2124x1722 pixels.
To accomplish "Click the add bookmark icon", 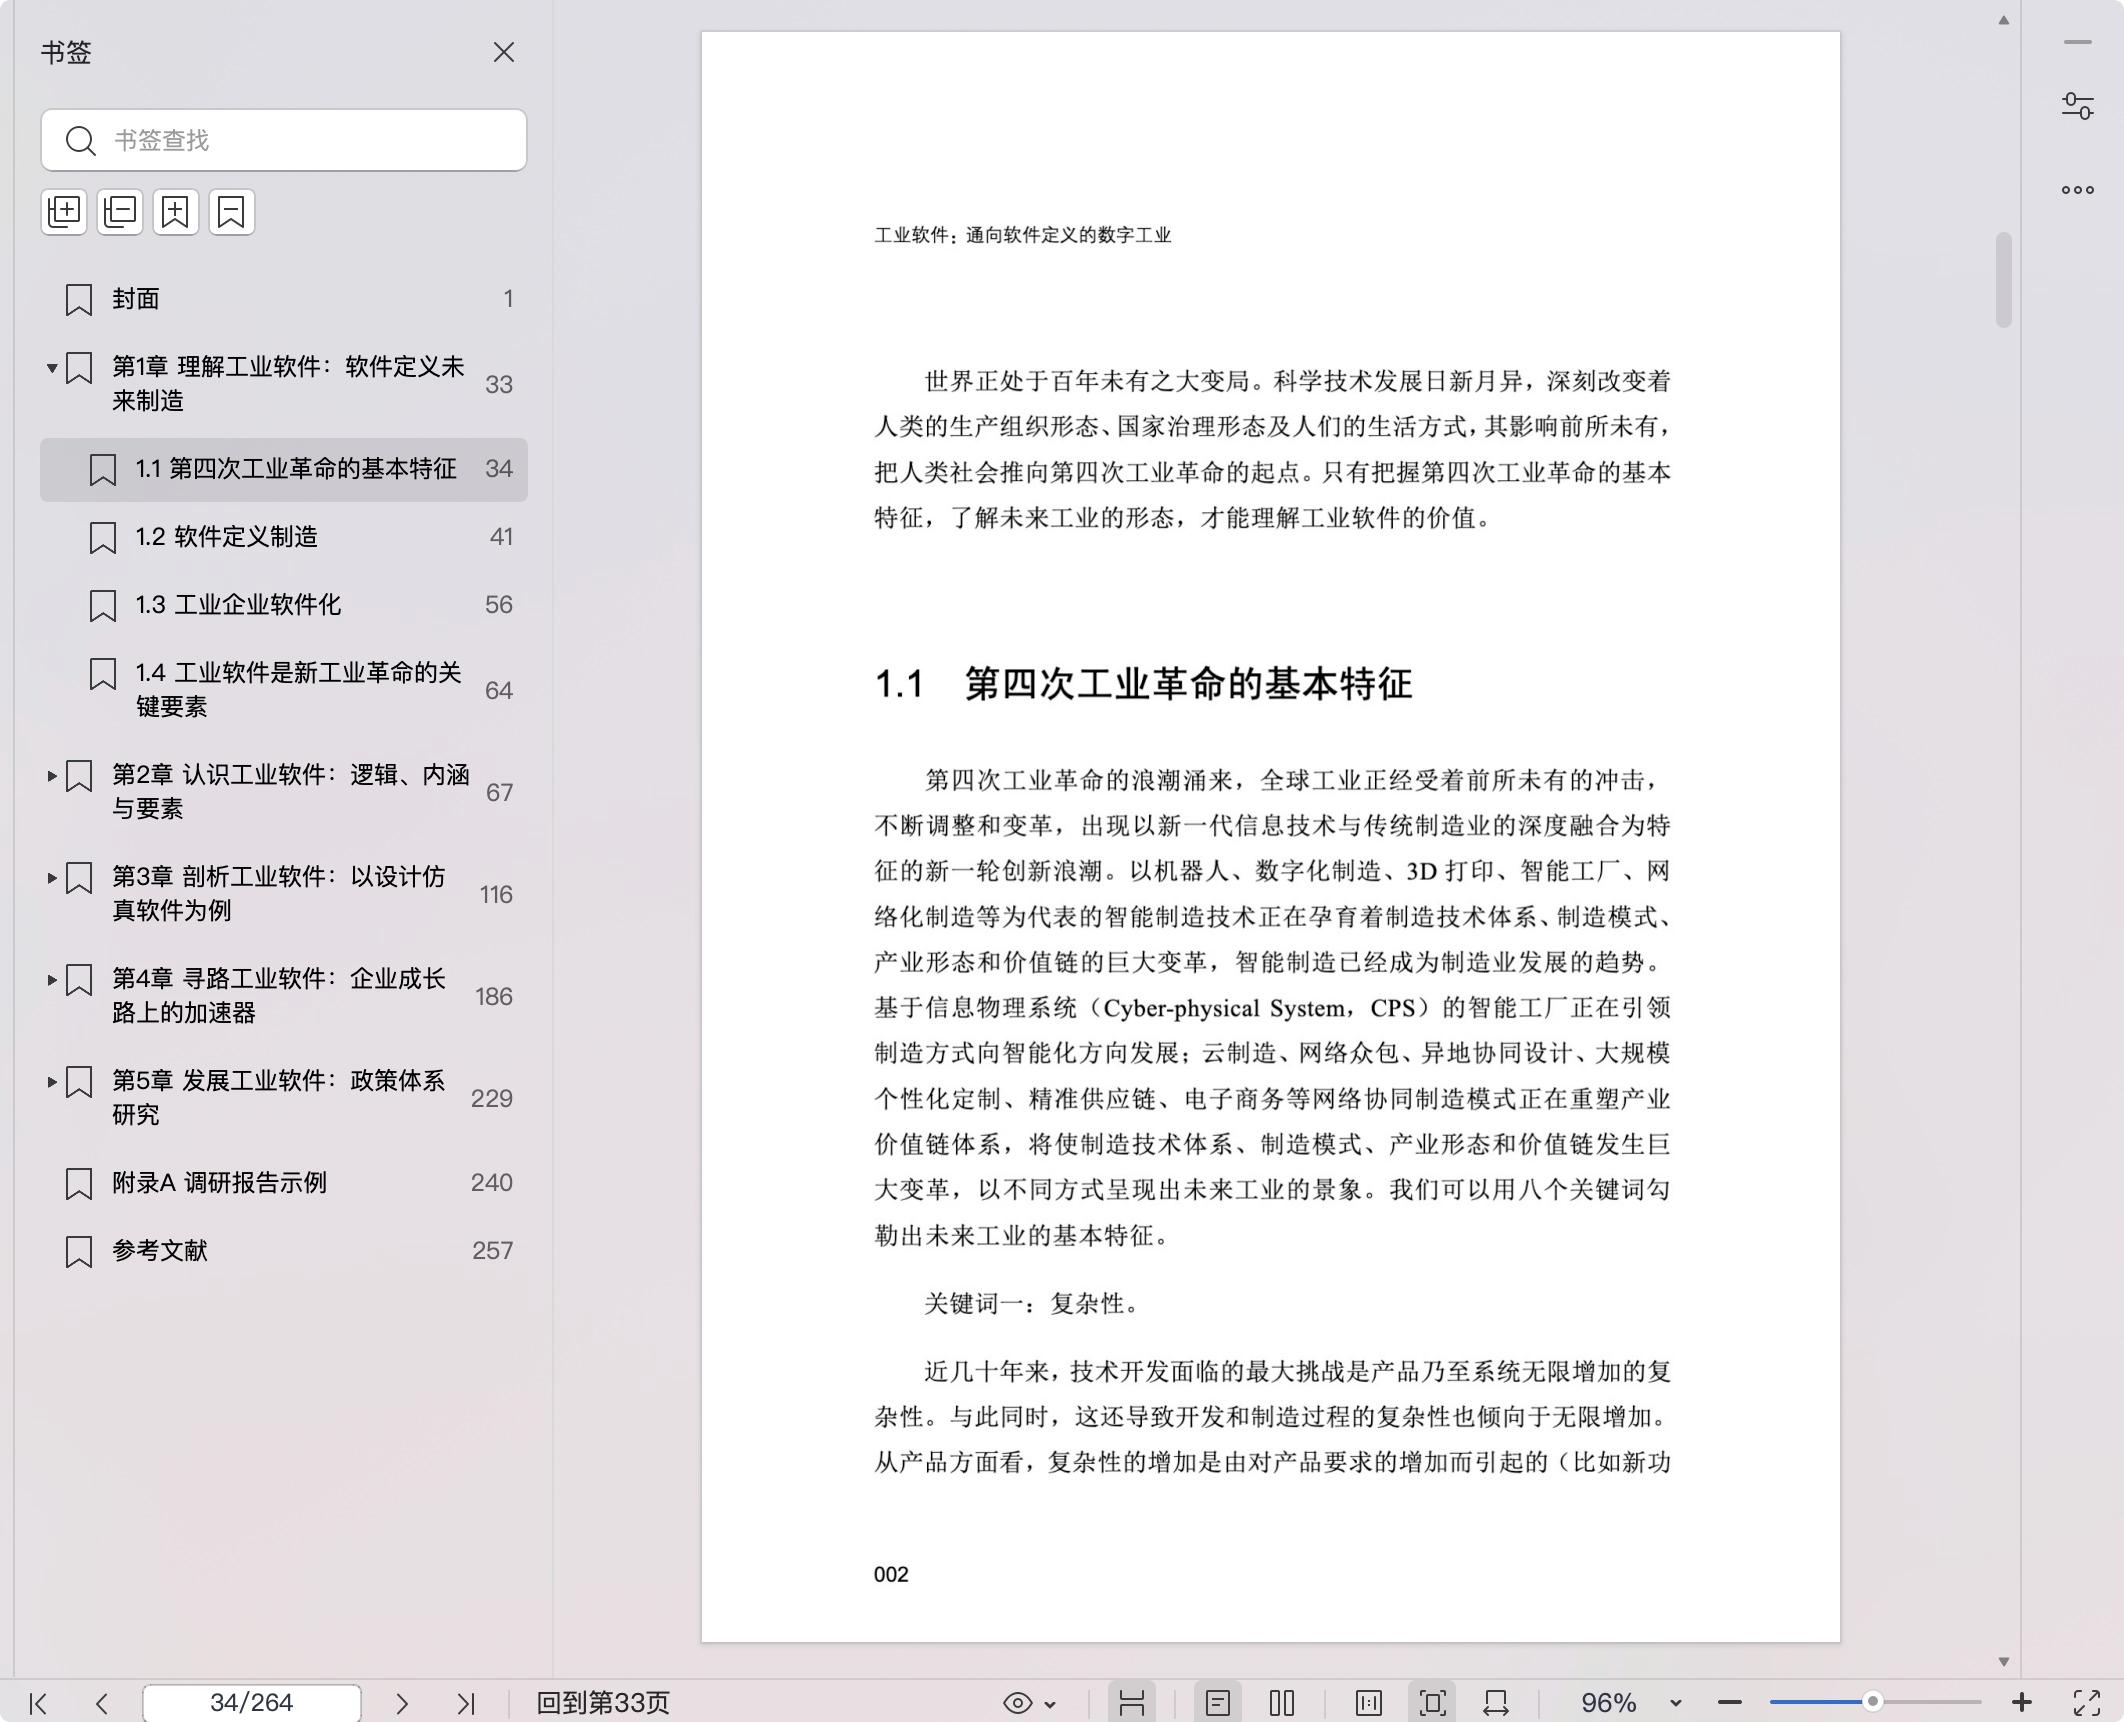I will pyautogui.click(x=176, y=212).
